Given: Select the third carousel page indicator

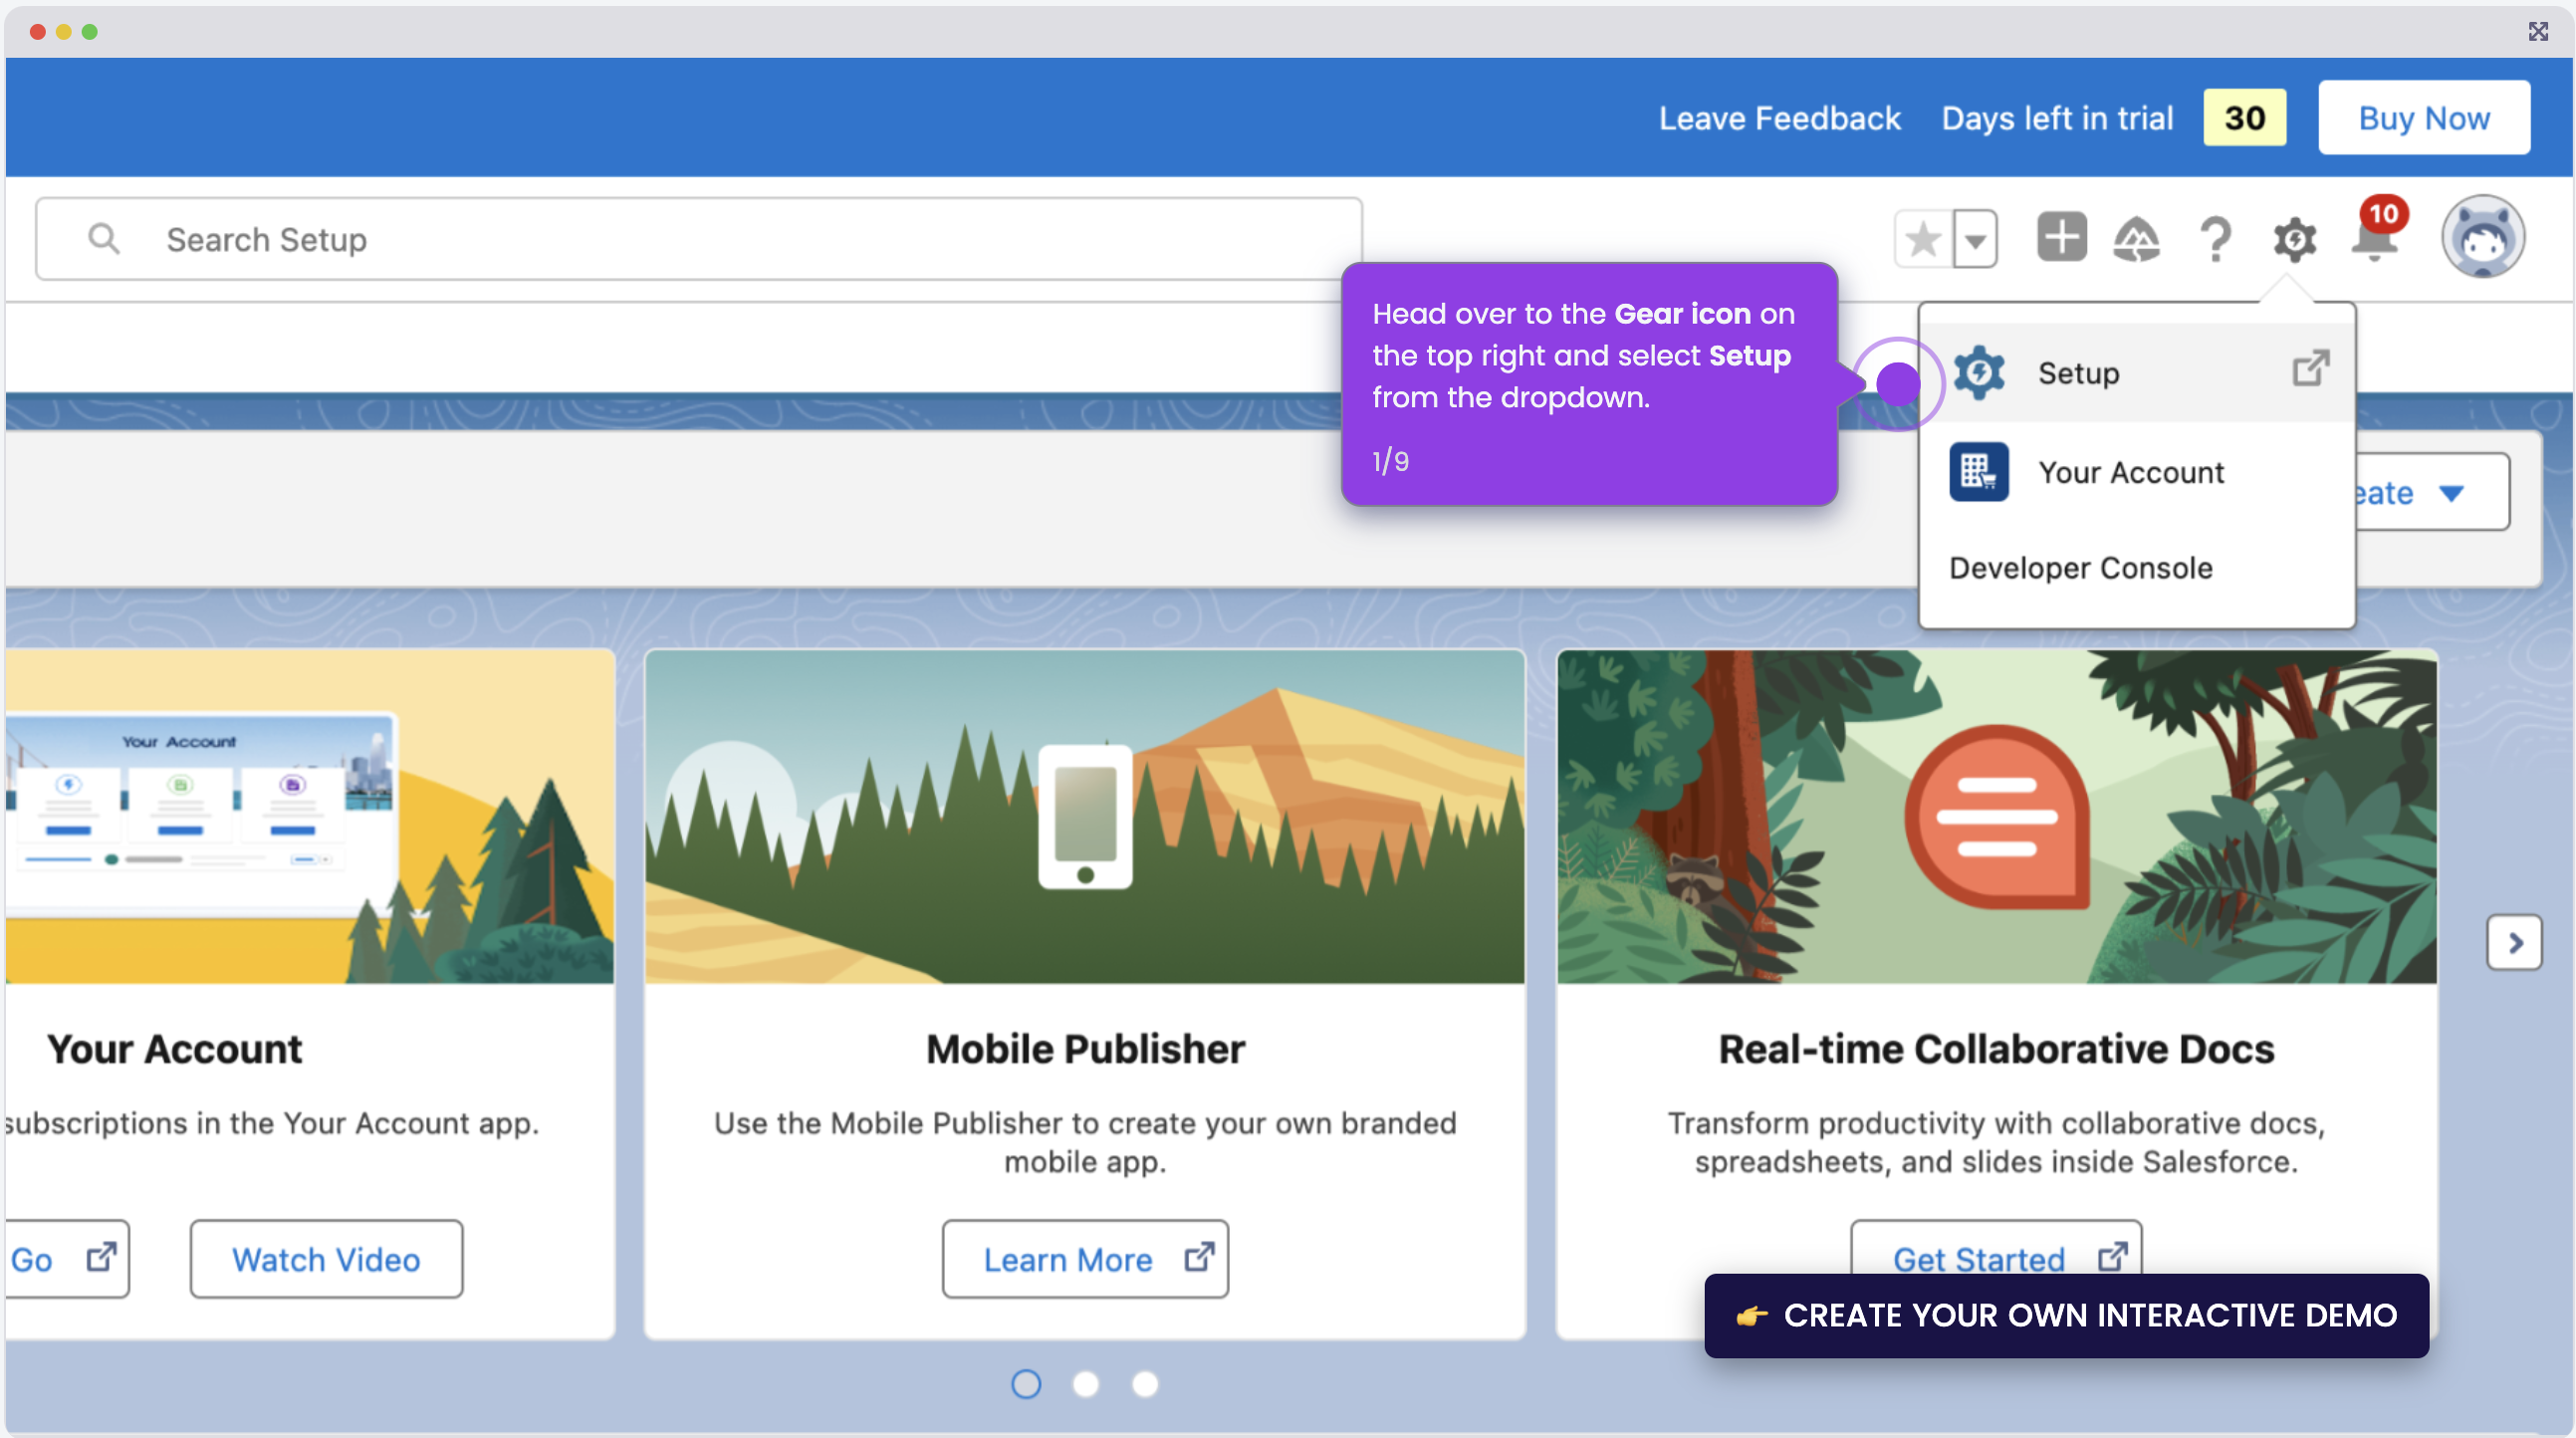Looking at the screenshot, I should pos(1145,1383).
